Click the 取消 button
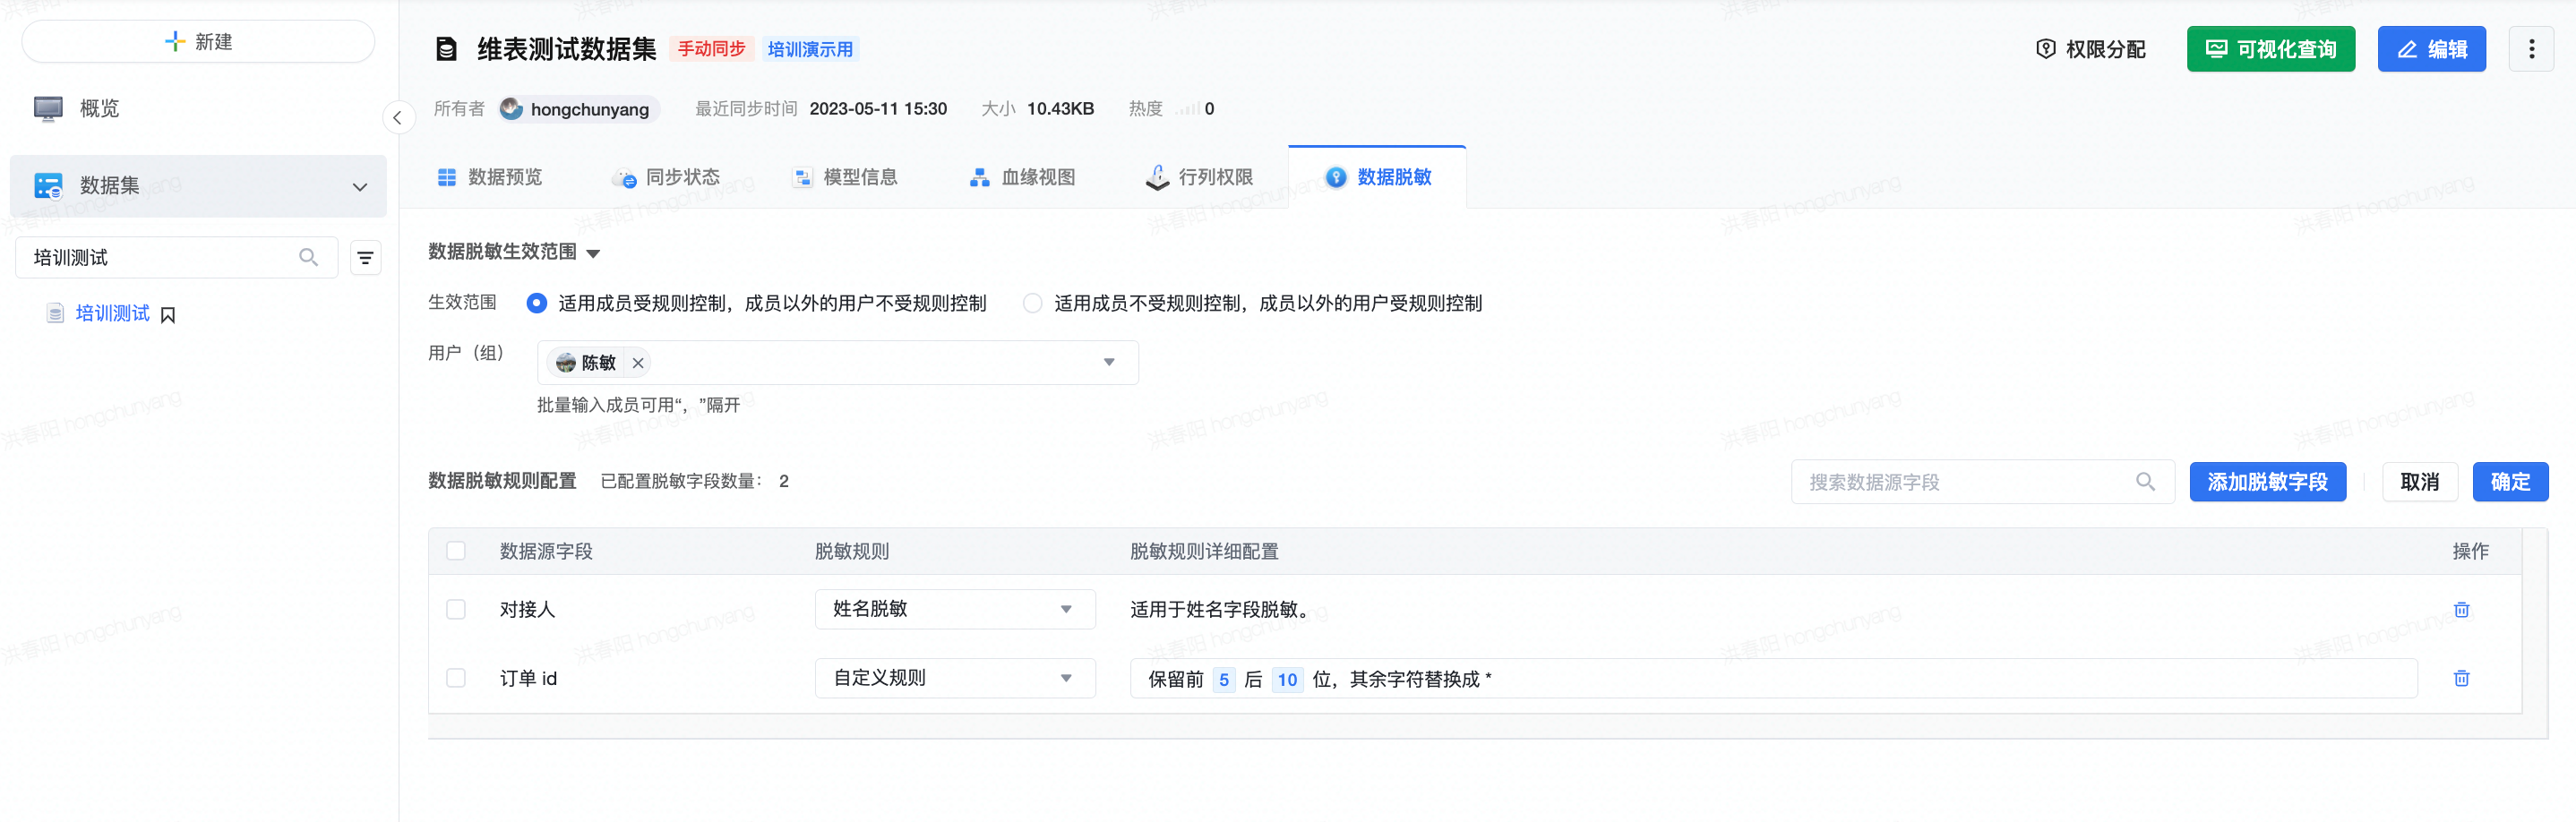The image size is (2576, 822). 2419,482
